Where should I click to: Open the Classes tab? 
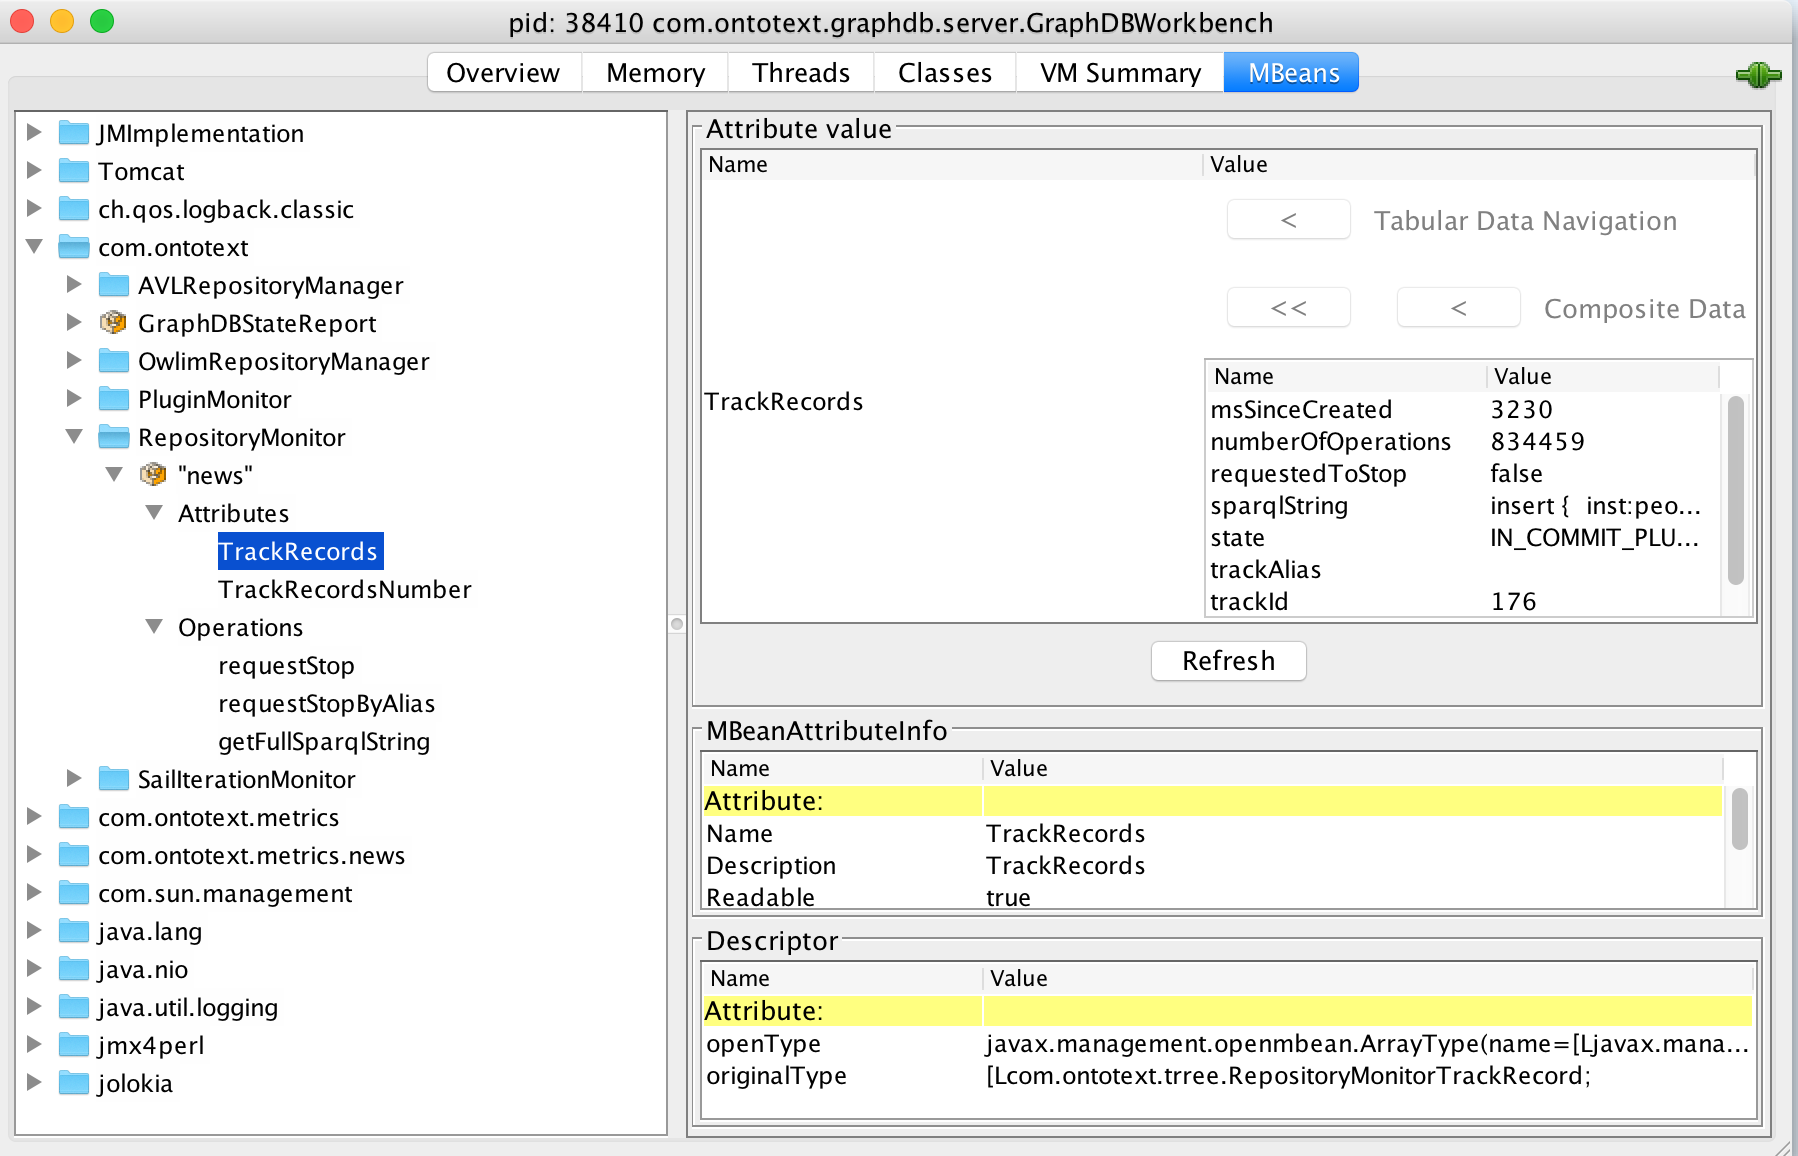pos(945,73)
